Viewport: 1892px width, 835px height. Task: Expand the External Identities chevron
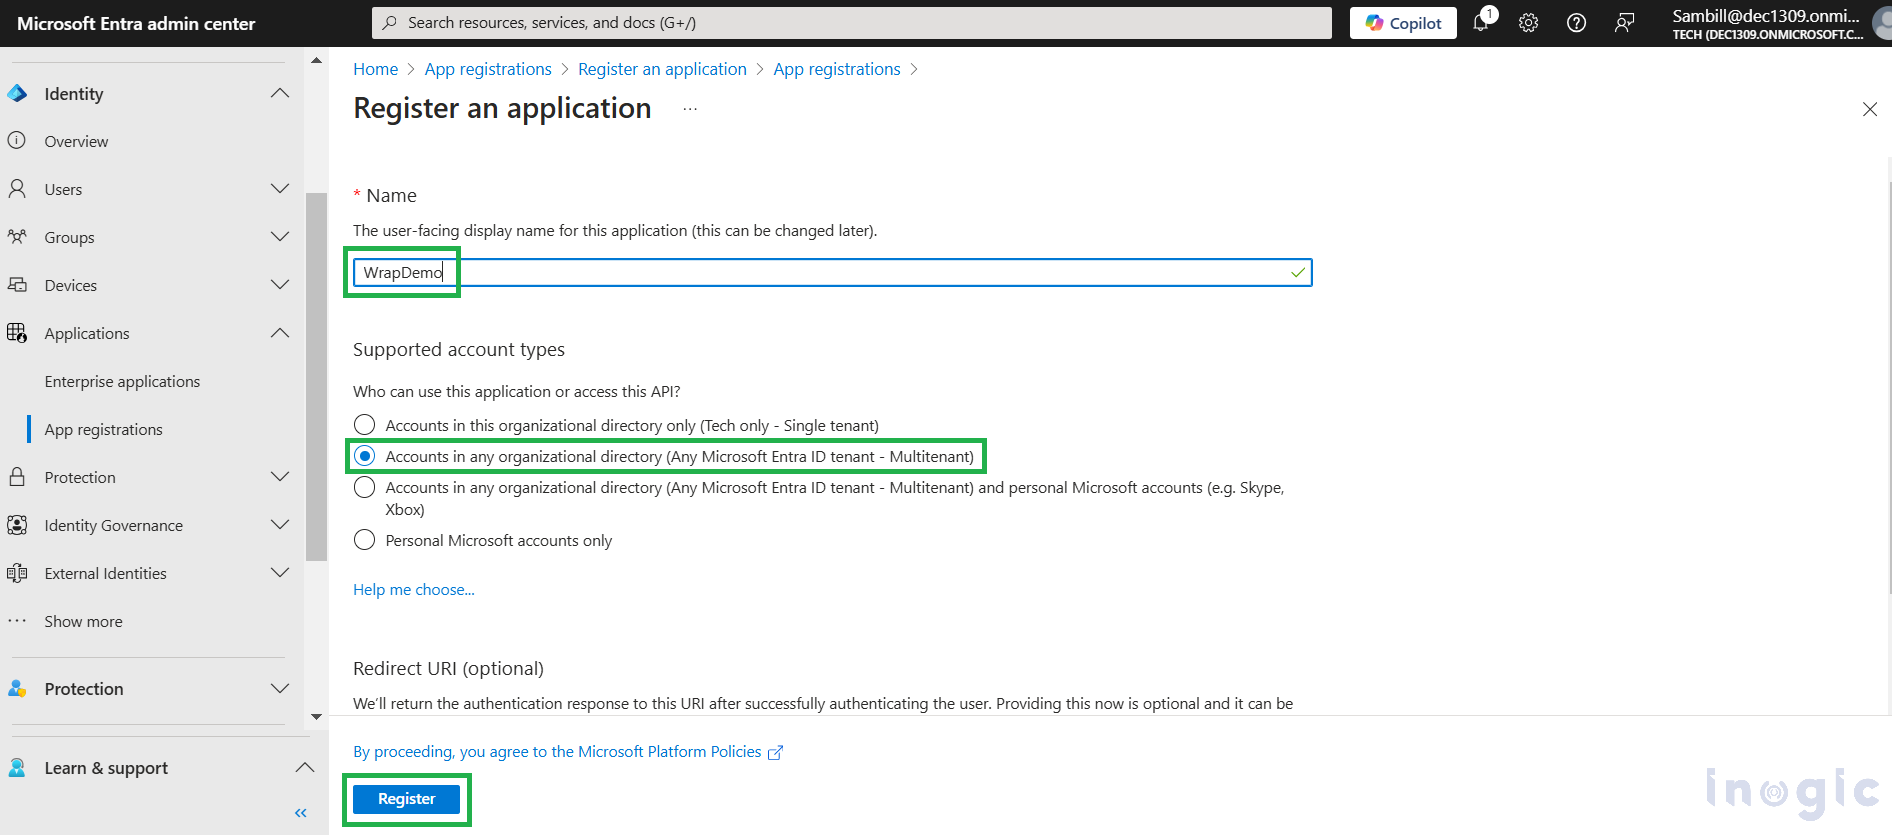pyautogui.click(x=280, y=573)
